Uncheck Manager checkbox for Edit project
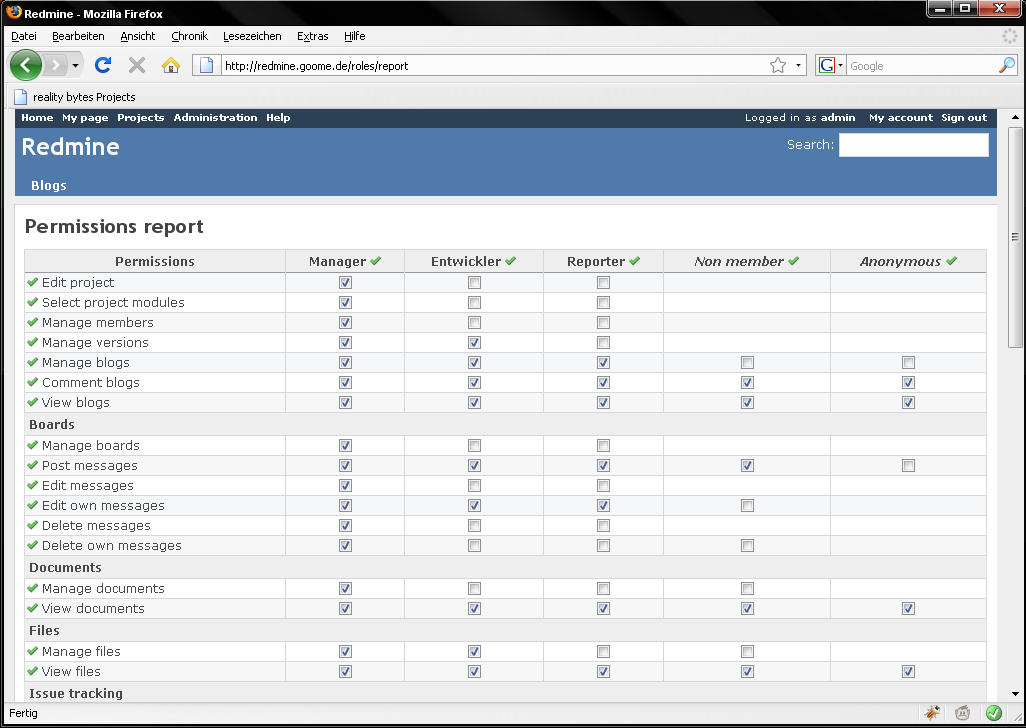Screen dimensions: 1026x728 coord(345,283)
